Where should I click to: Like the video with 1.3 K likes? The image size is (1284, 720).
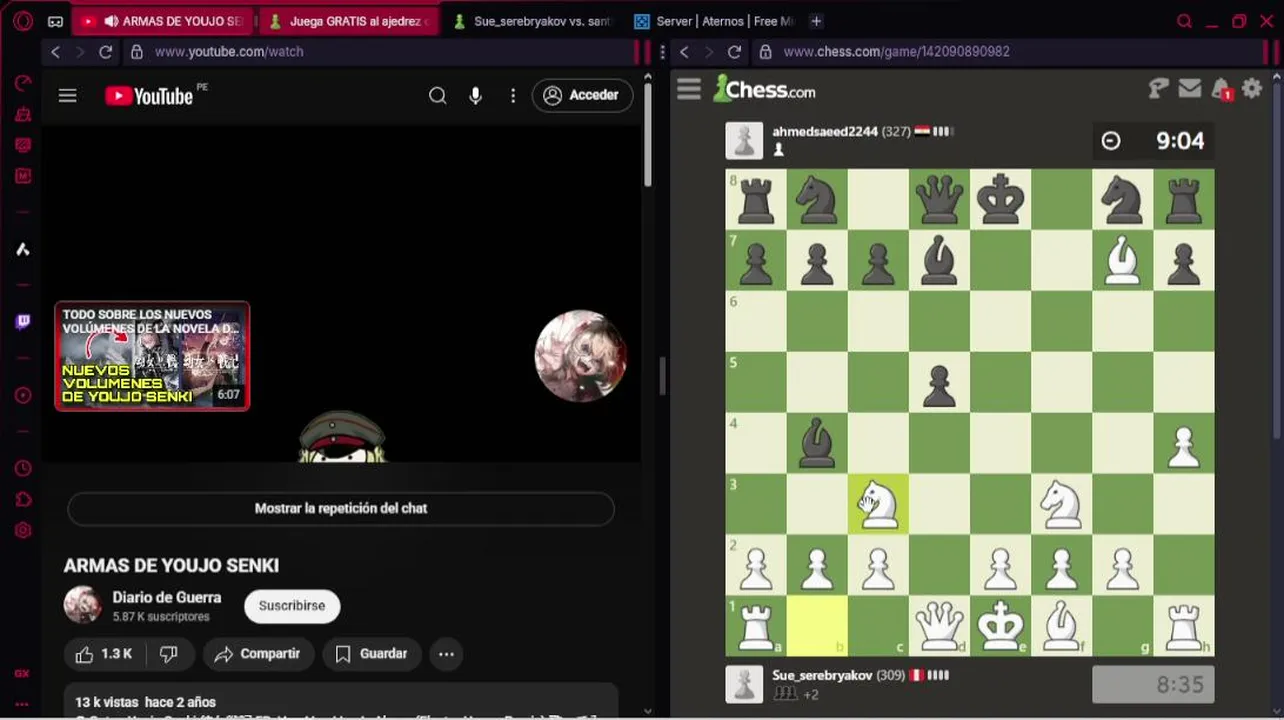pos(104,653)
